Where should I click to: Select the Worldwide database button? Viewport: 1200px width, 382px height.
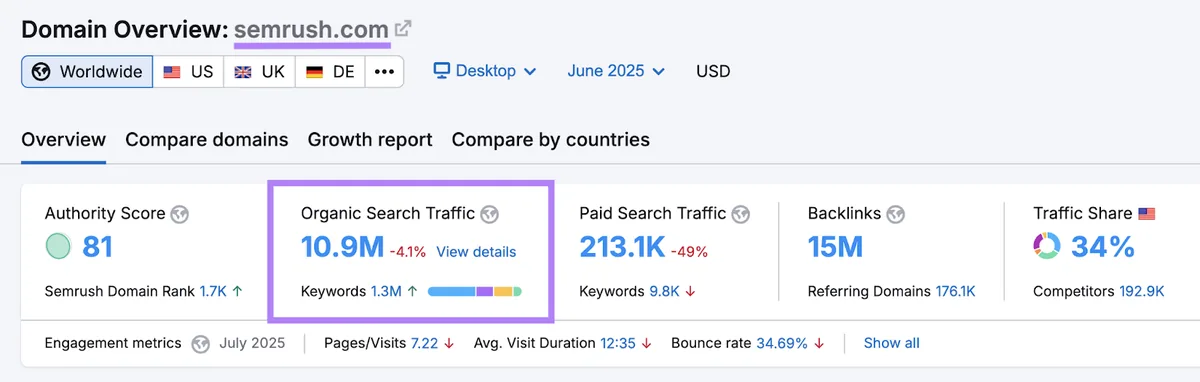[x=87, y=72]
